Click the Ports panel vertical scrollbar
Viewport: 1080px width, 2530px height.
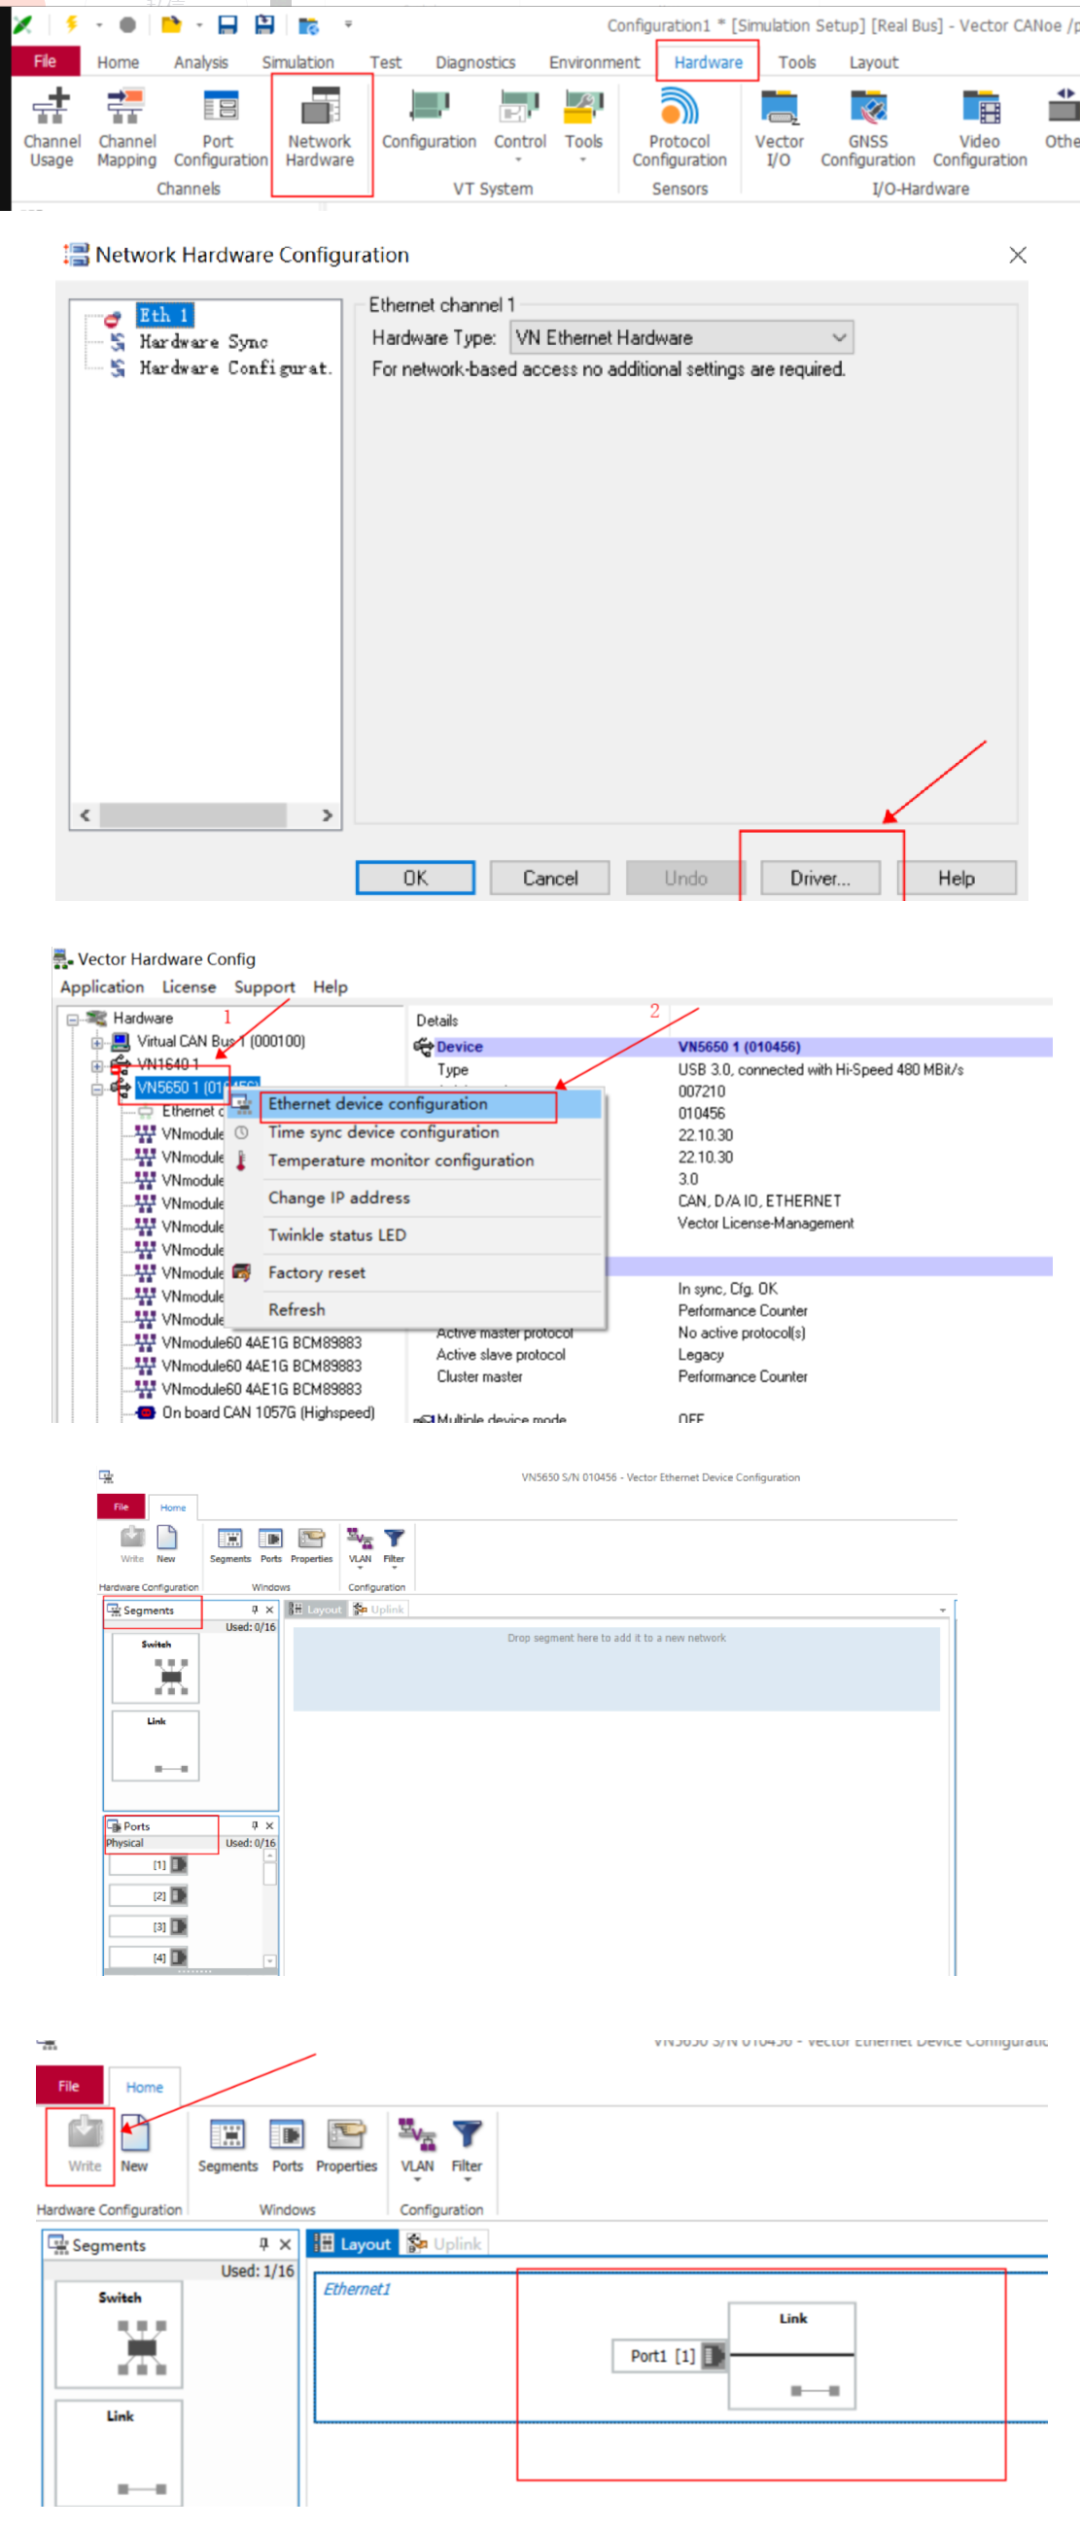270,1908
